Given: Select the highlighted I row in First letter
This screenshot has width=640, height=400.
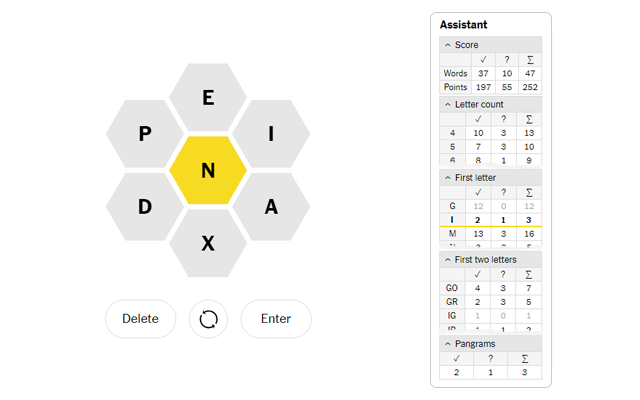Looking at the screenshot, I should (x=491, y=220).
